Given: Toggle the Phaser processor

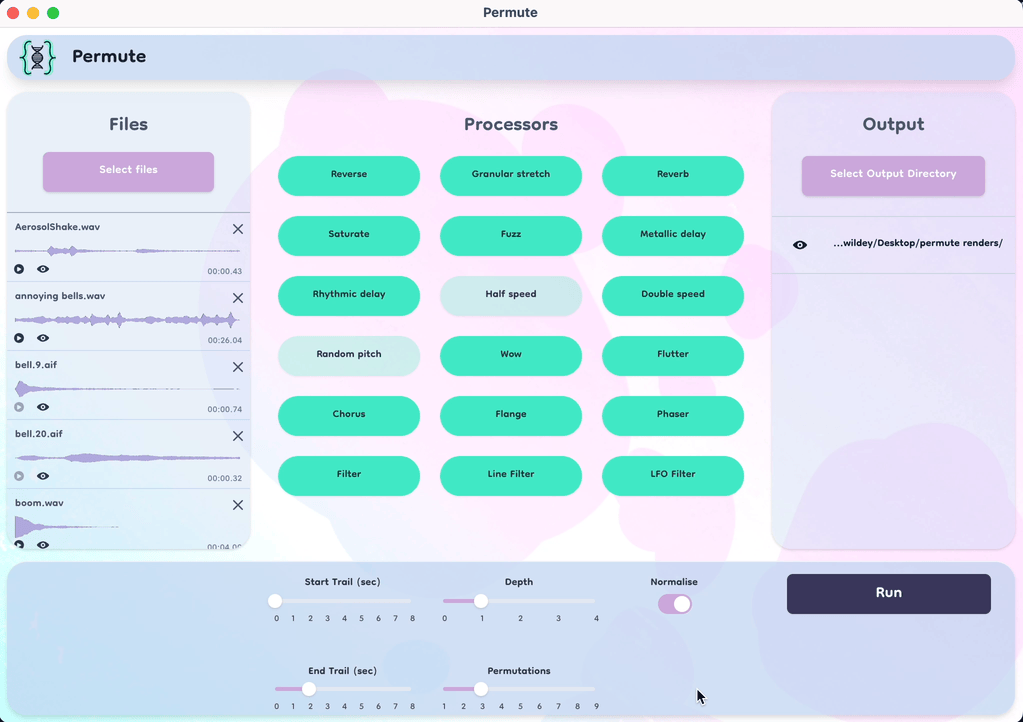Looking at the screenshot, I should point(673,415).
